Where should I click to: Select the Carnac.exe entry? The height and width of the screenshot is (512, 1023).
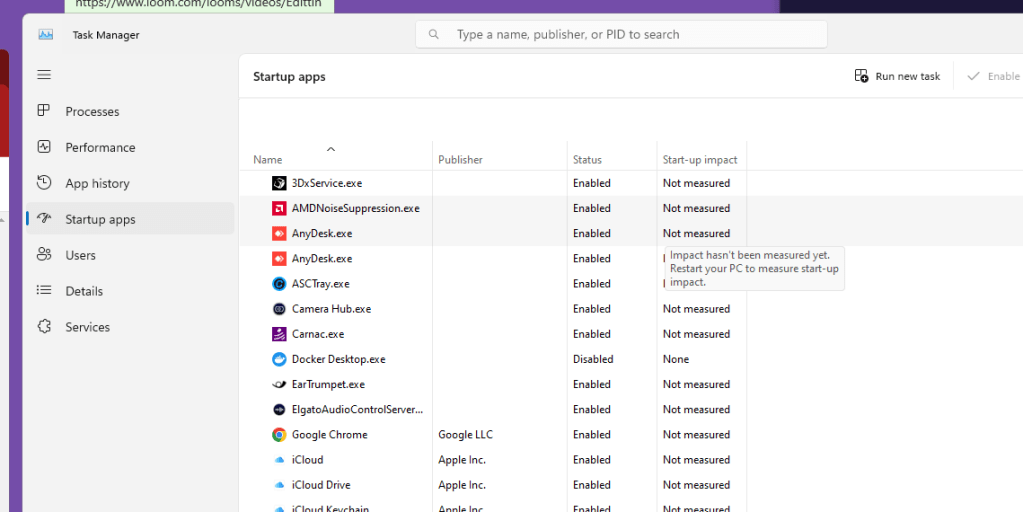318,334
